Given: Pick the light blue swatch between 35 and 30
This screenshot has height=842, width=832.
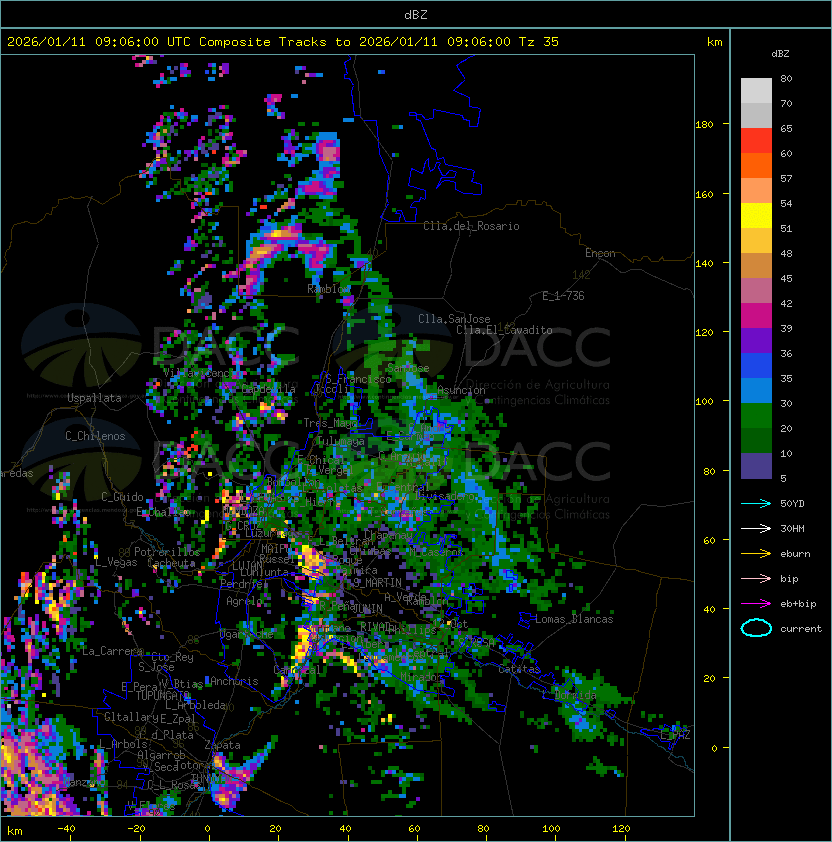Looking at the screenshot, I should coord(756,391).
